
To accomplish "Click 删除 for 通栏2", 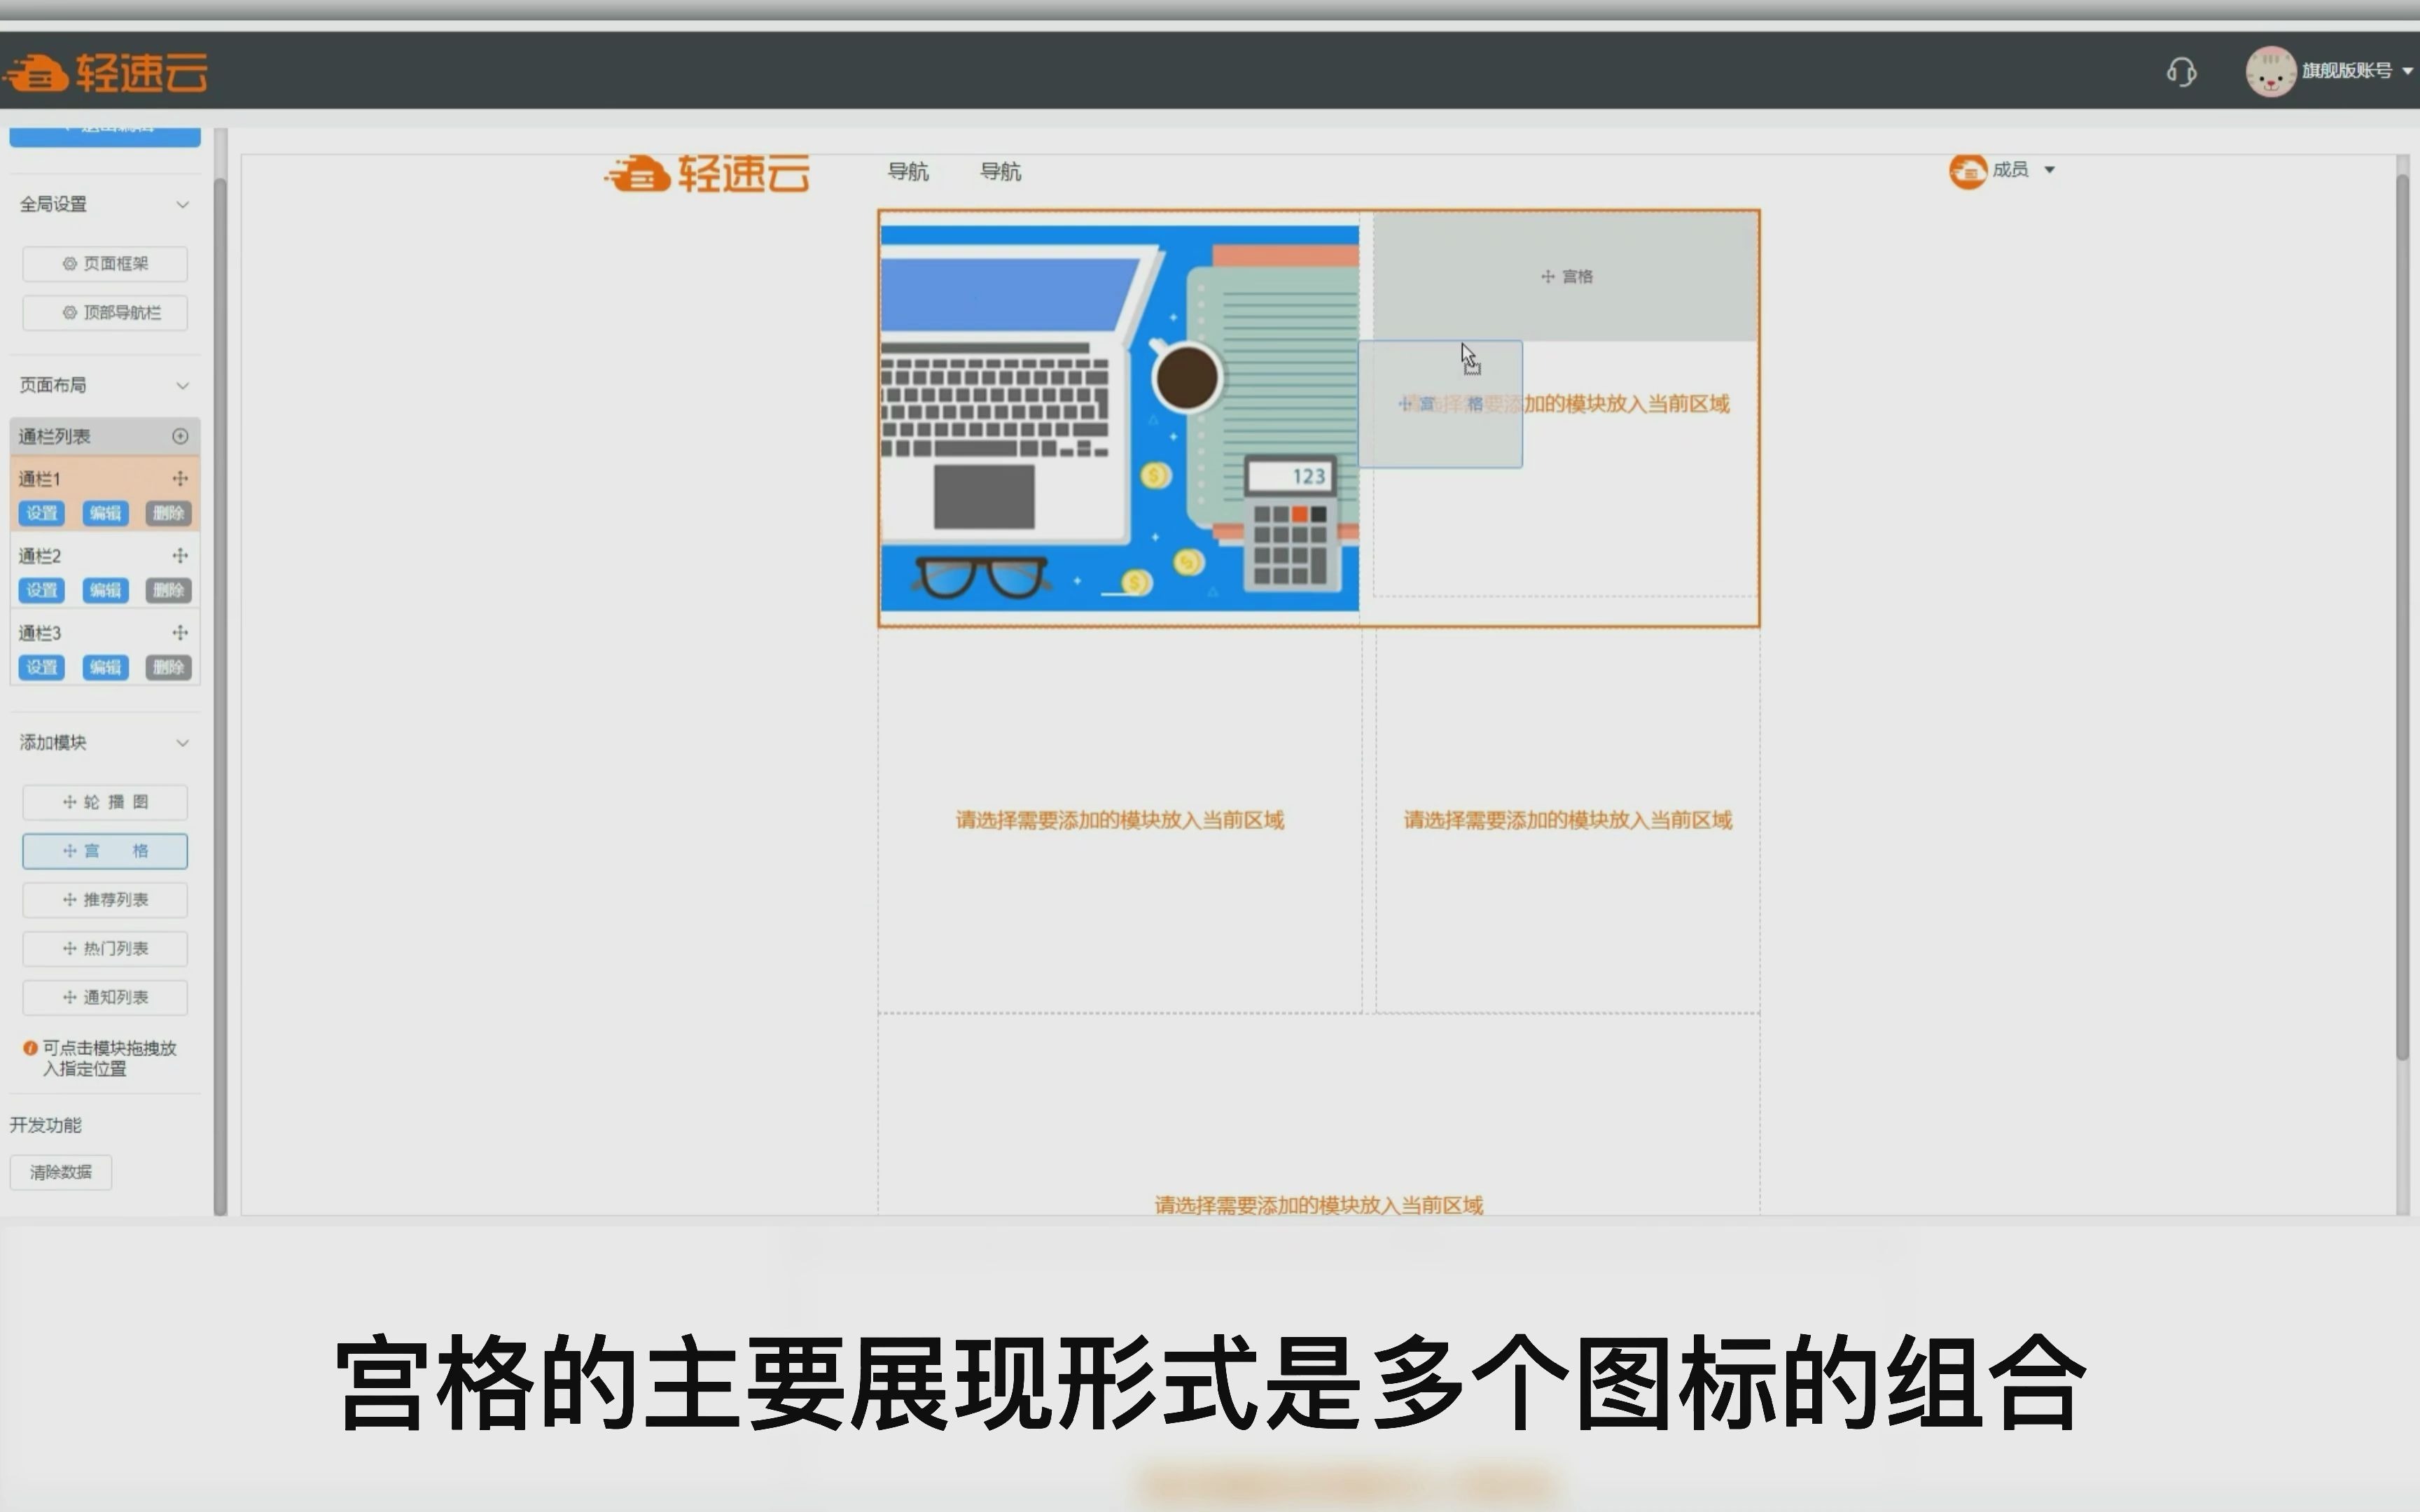I will (168, 590).
